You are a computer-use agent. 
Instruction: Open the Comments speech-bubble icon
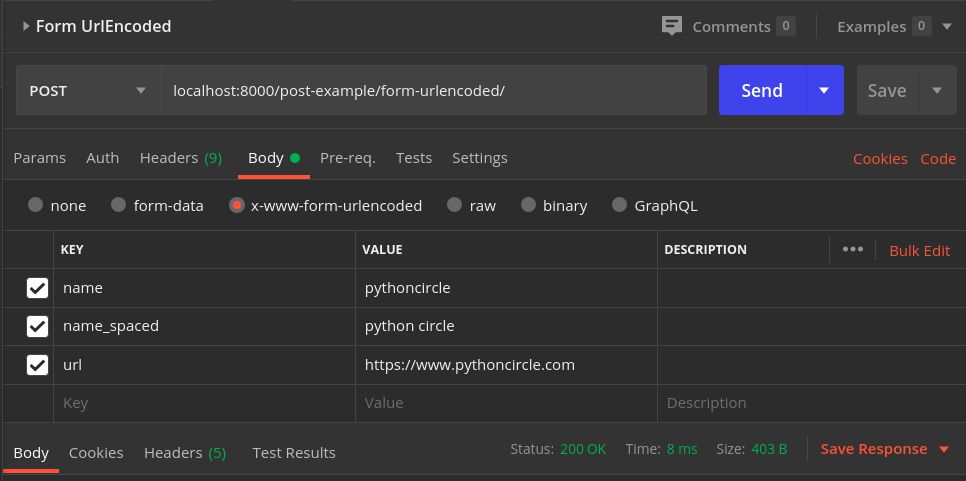(x=672, y=26)
